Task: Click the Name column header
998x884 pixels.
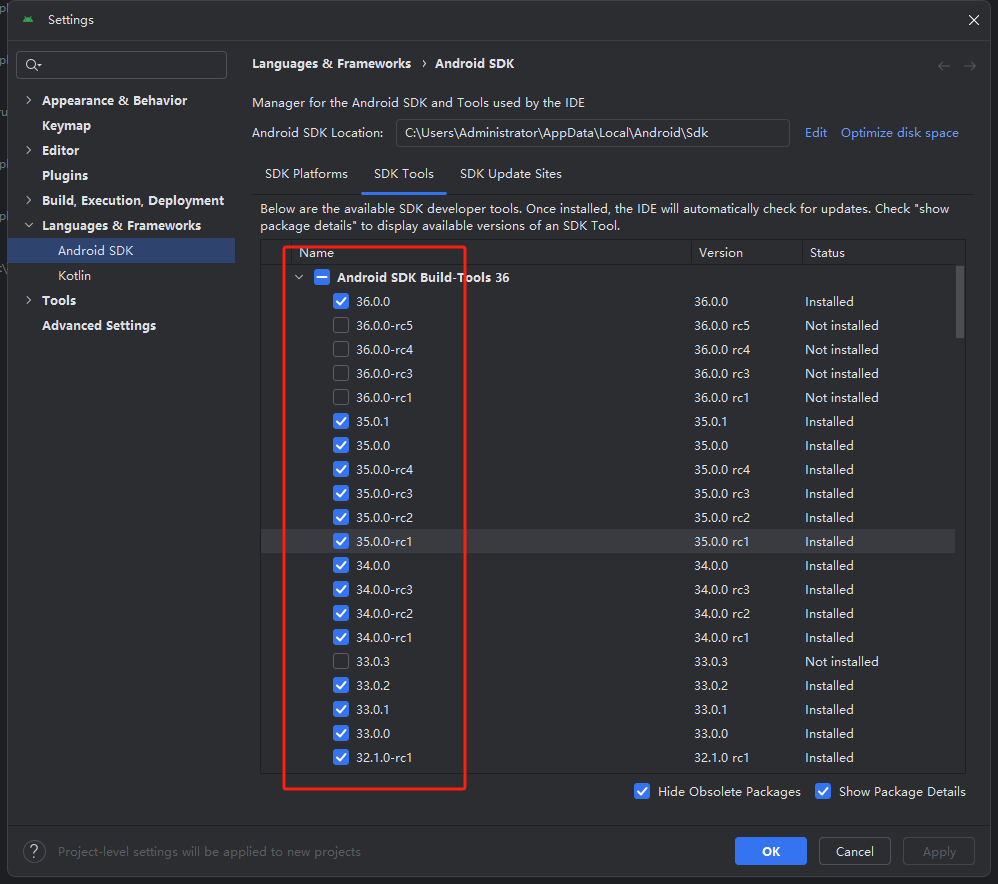Action: (491, 253)
